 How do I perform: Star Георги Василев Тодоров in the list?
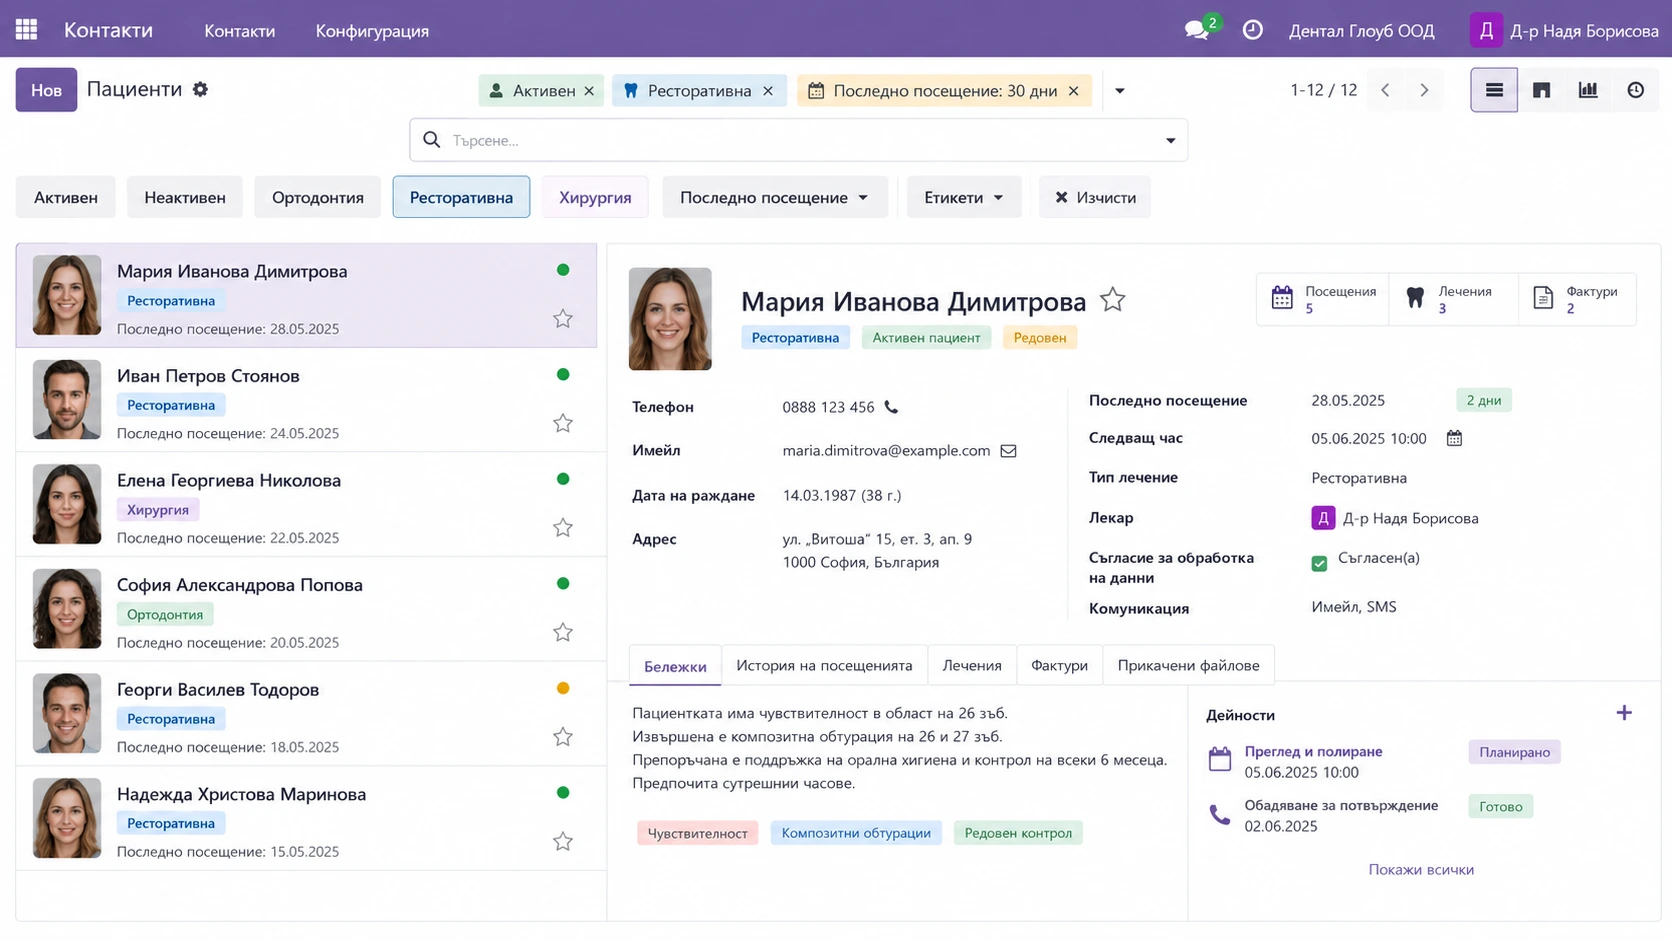point(563,737)
